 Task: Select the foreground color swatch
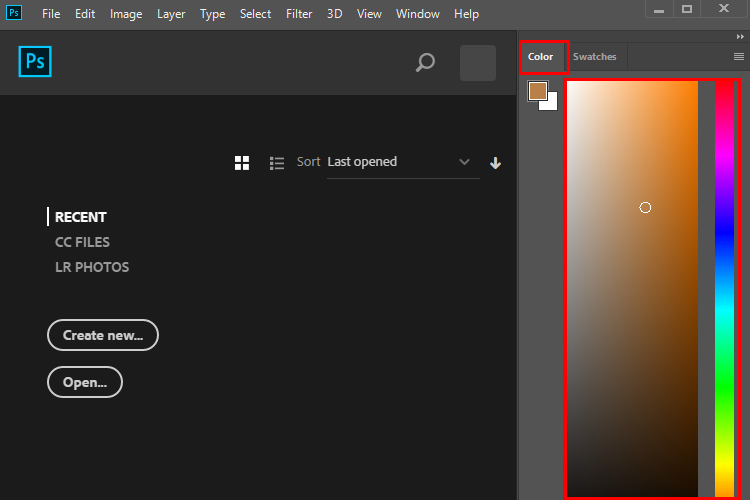[x=538, y=91]
